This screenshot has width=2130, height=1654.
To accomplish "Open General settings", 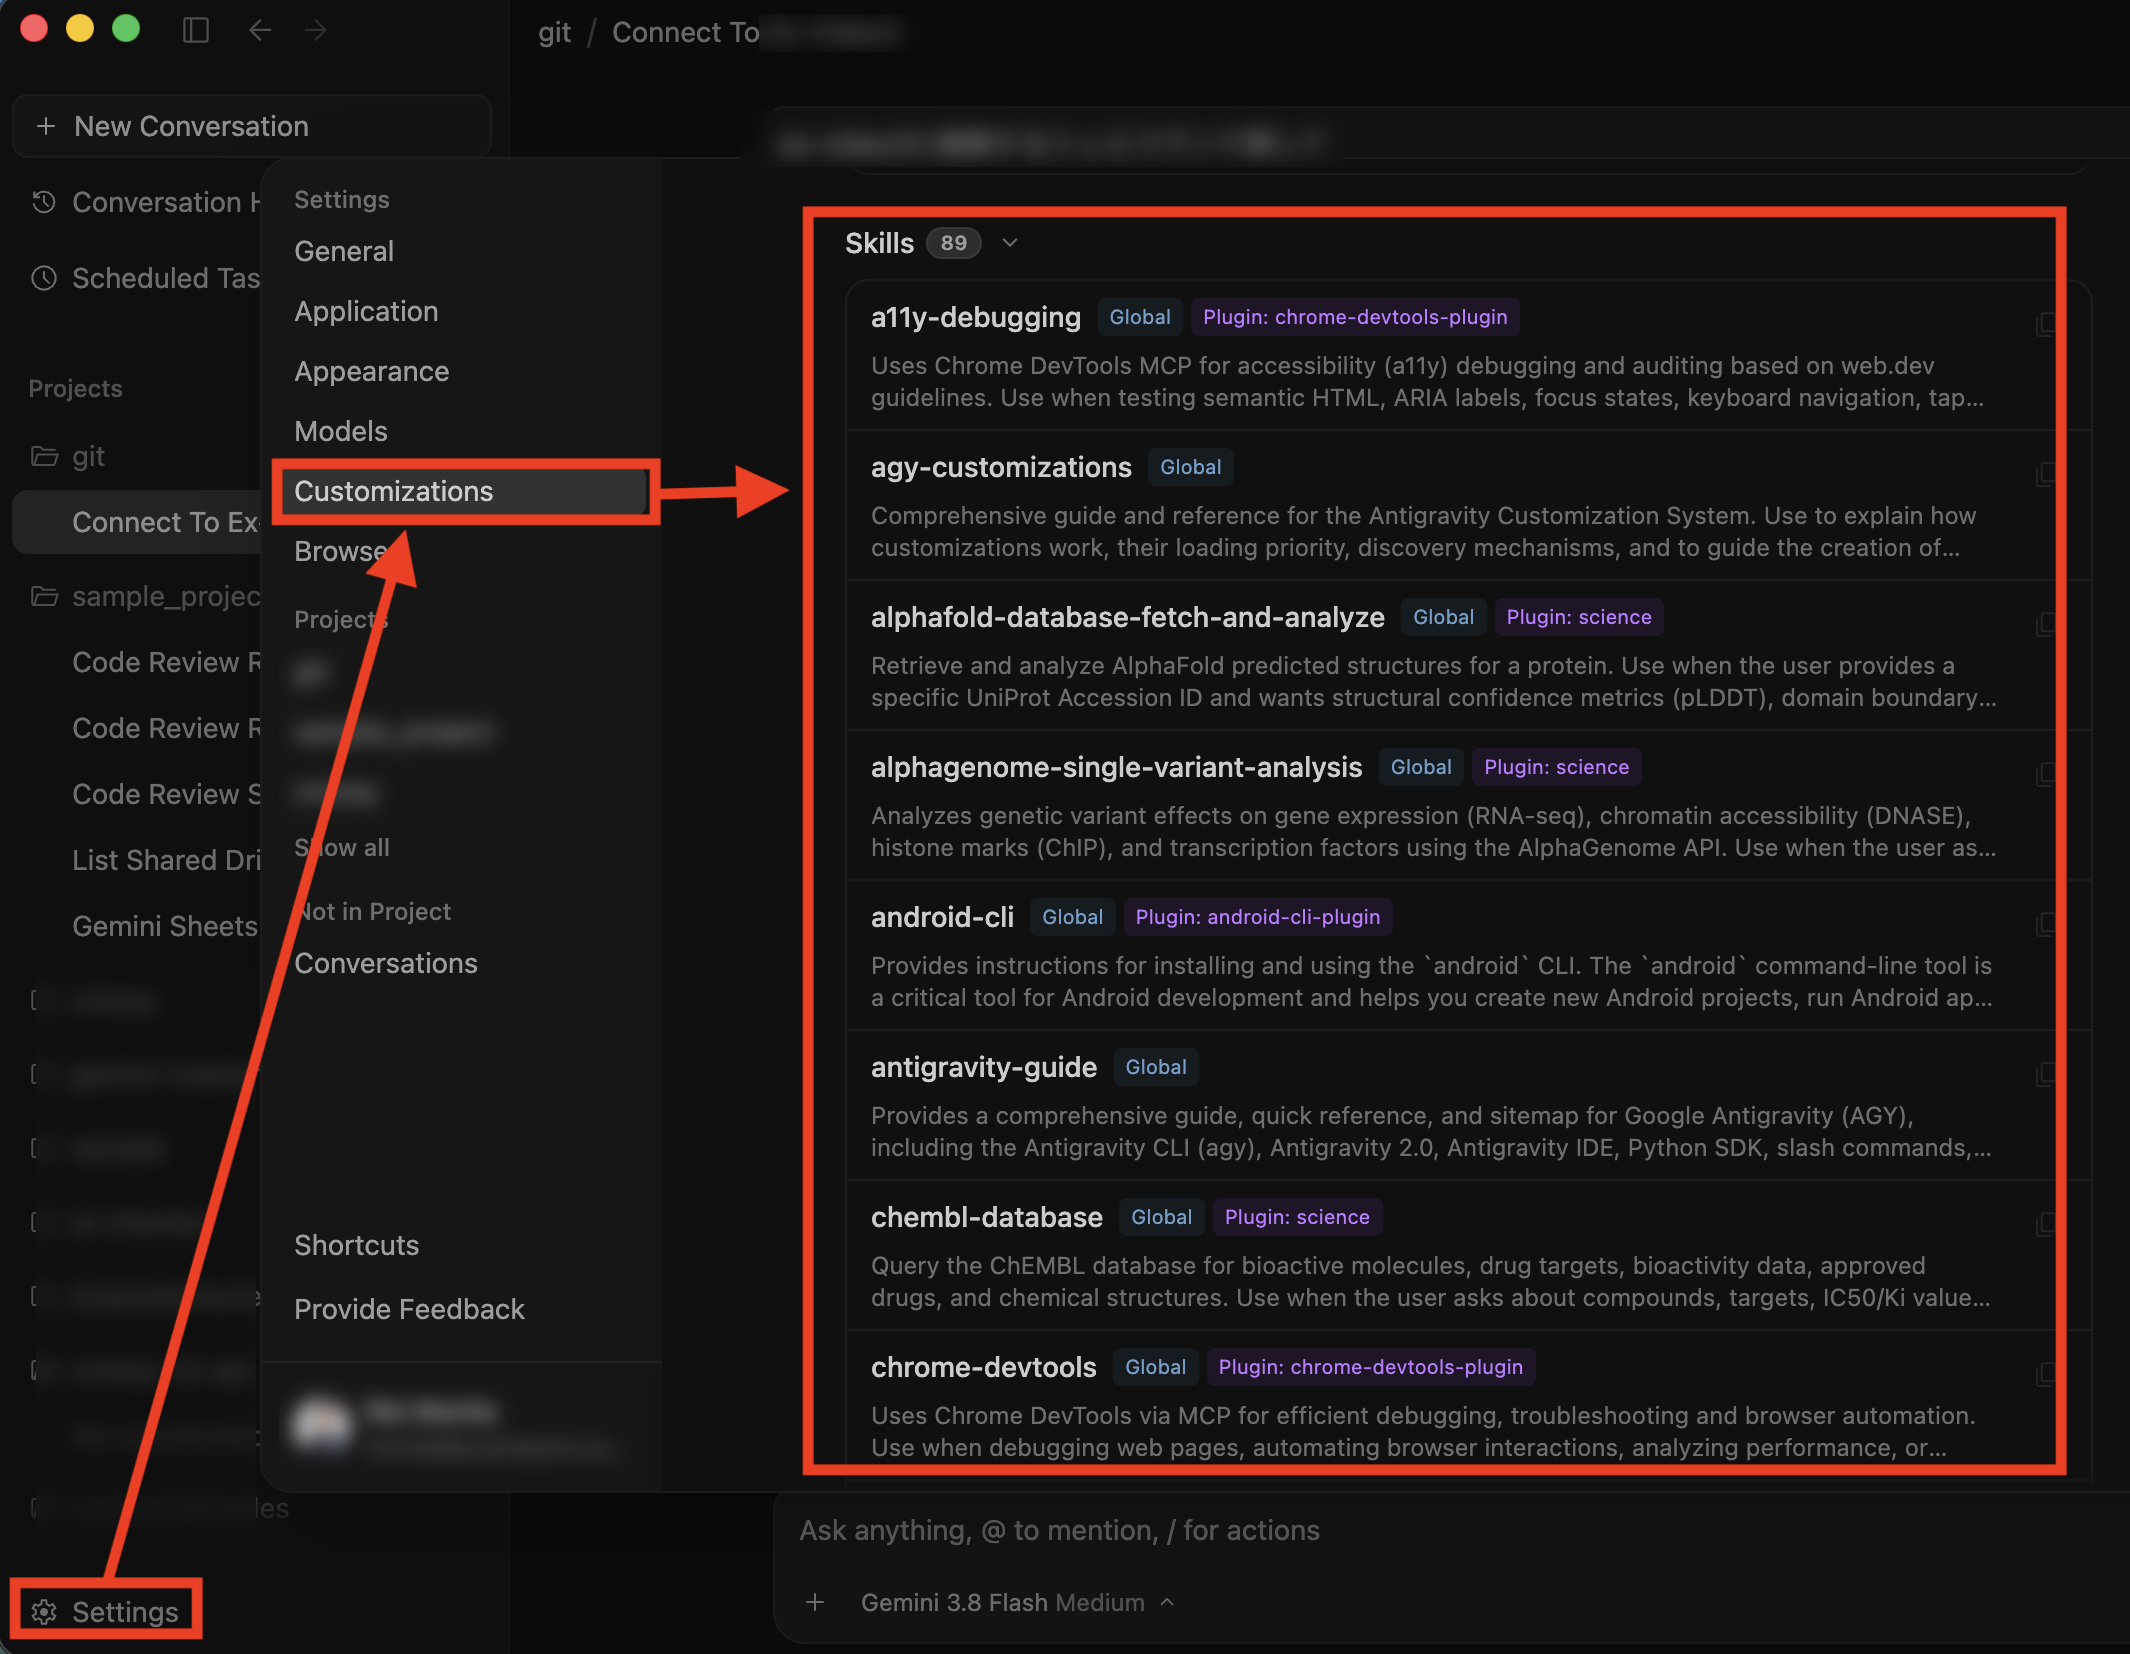I will point(344,251).
